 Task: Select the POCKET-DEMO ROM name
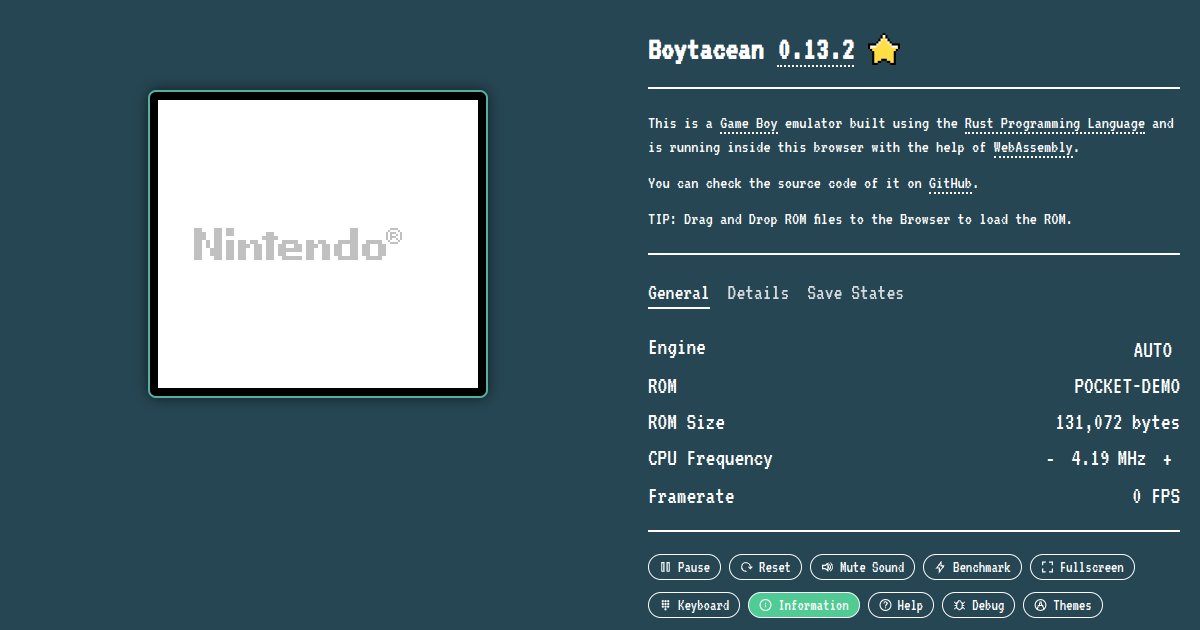click(1127, 387)
